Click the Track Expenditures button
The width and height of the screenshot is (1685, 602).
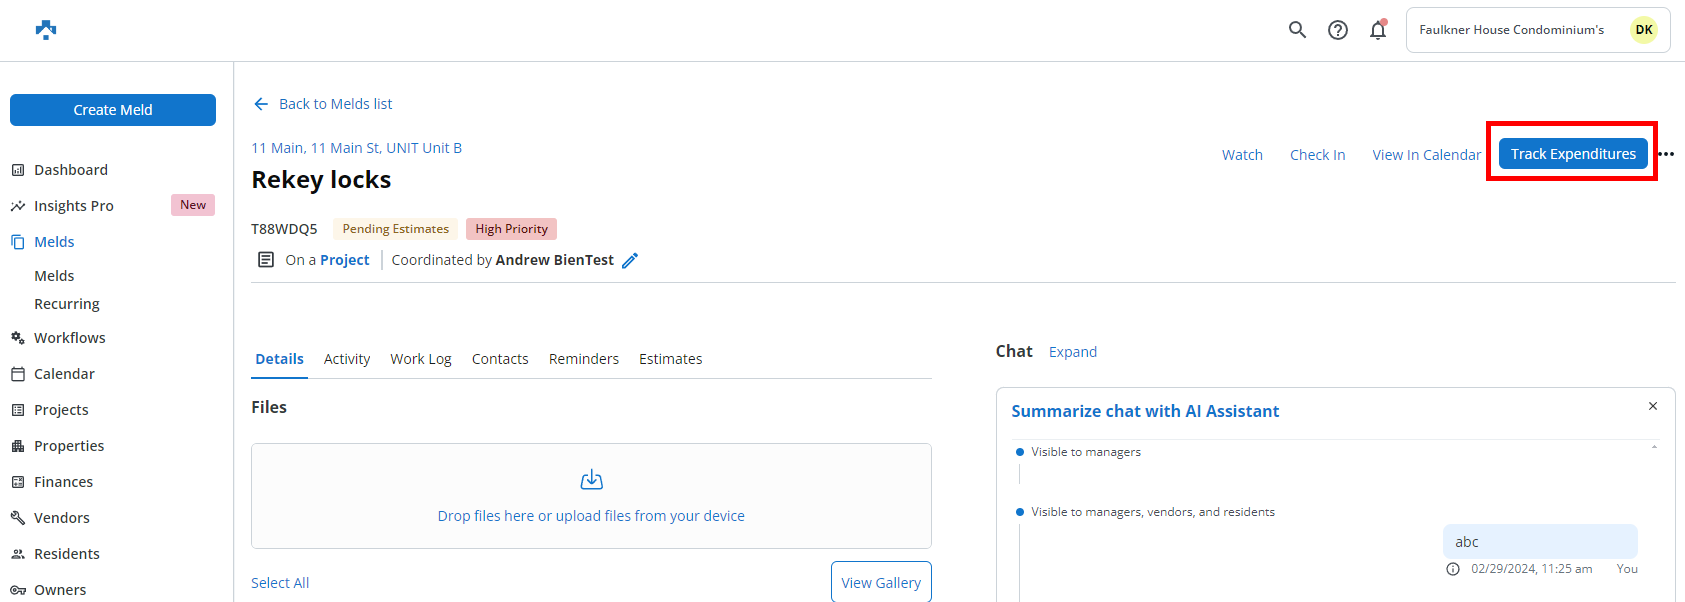click(x=1572, y=154)
